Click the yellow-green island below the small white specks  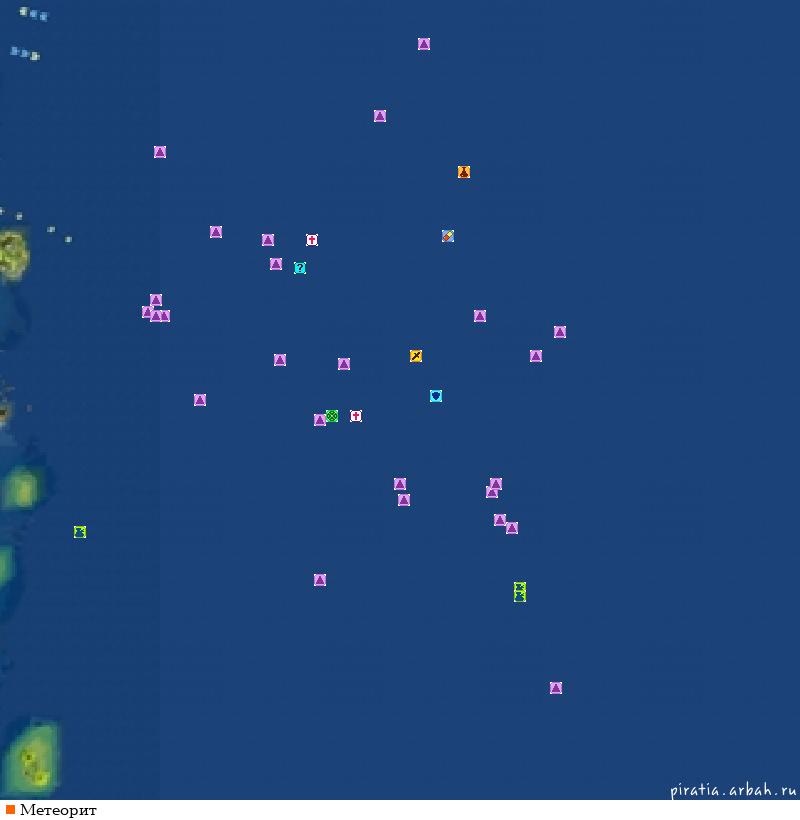(14, 256)
